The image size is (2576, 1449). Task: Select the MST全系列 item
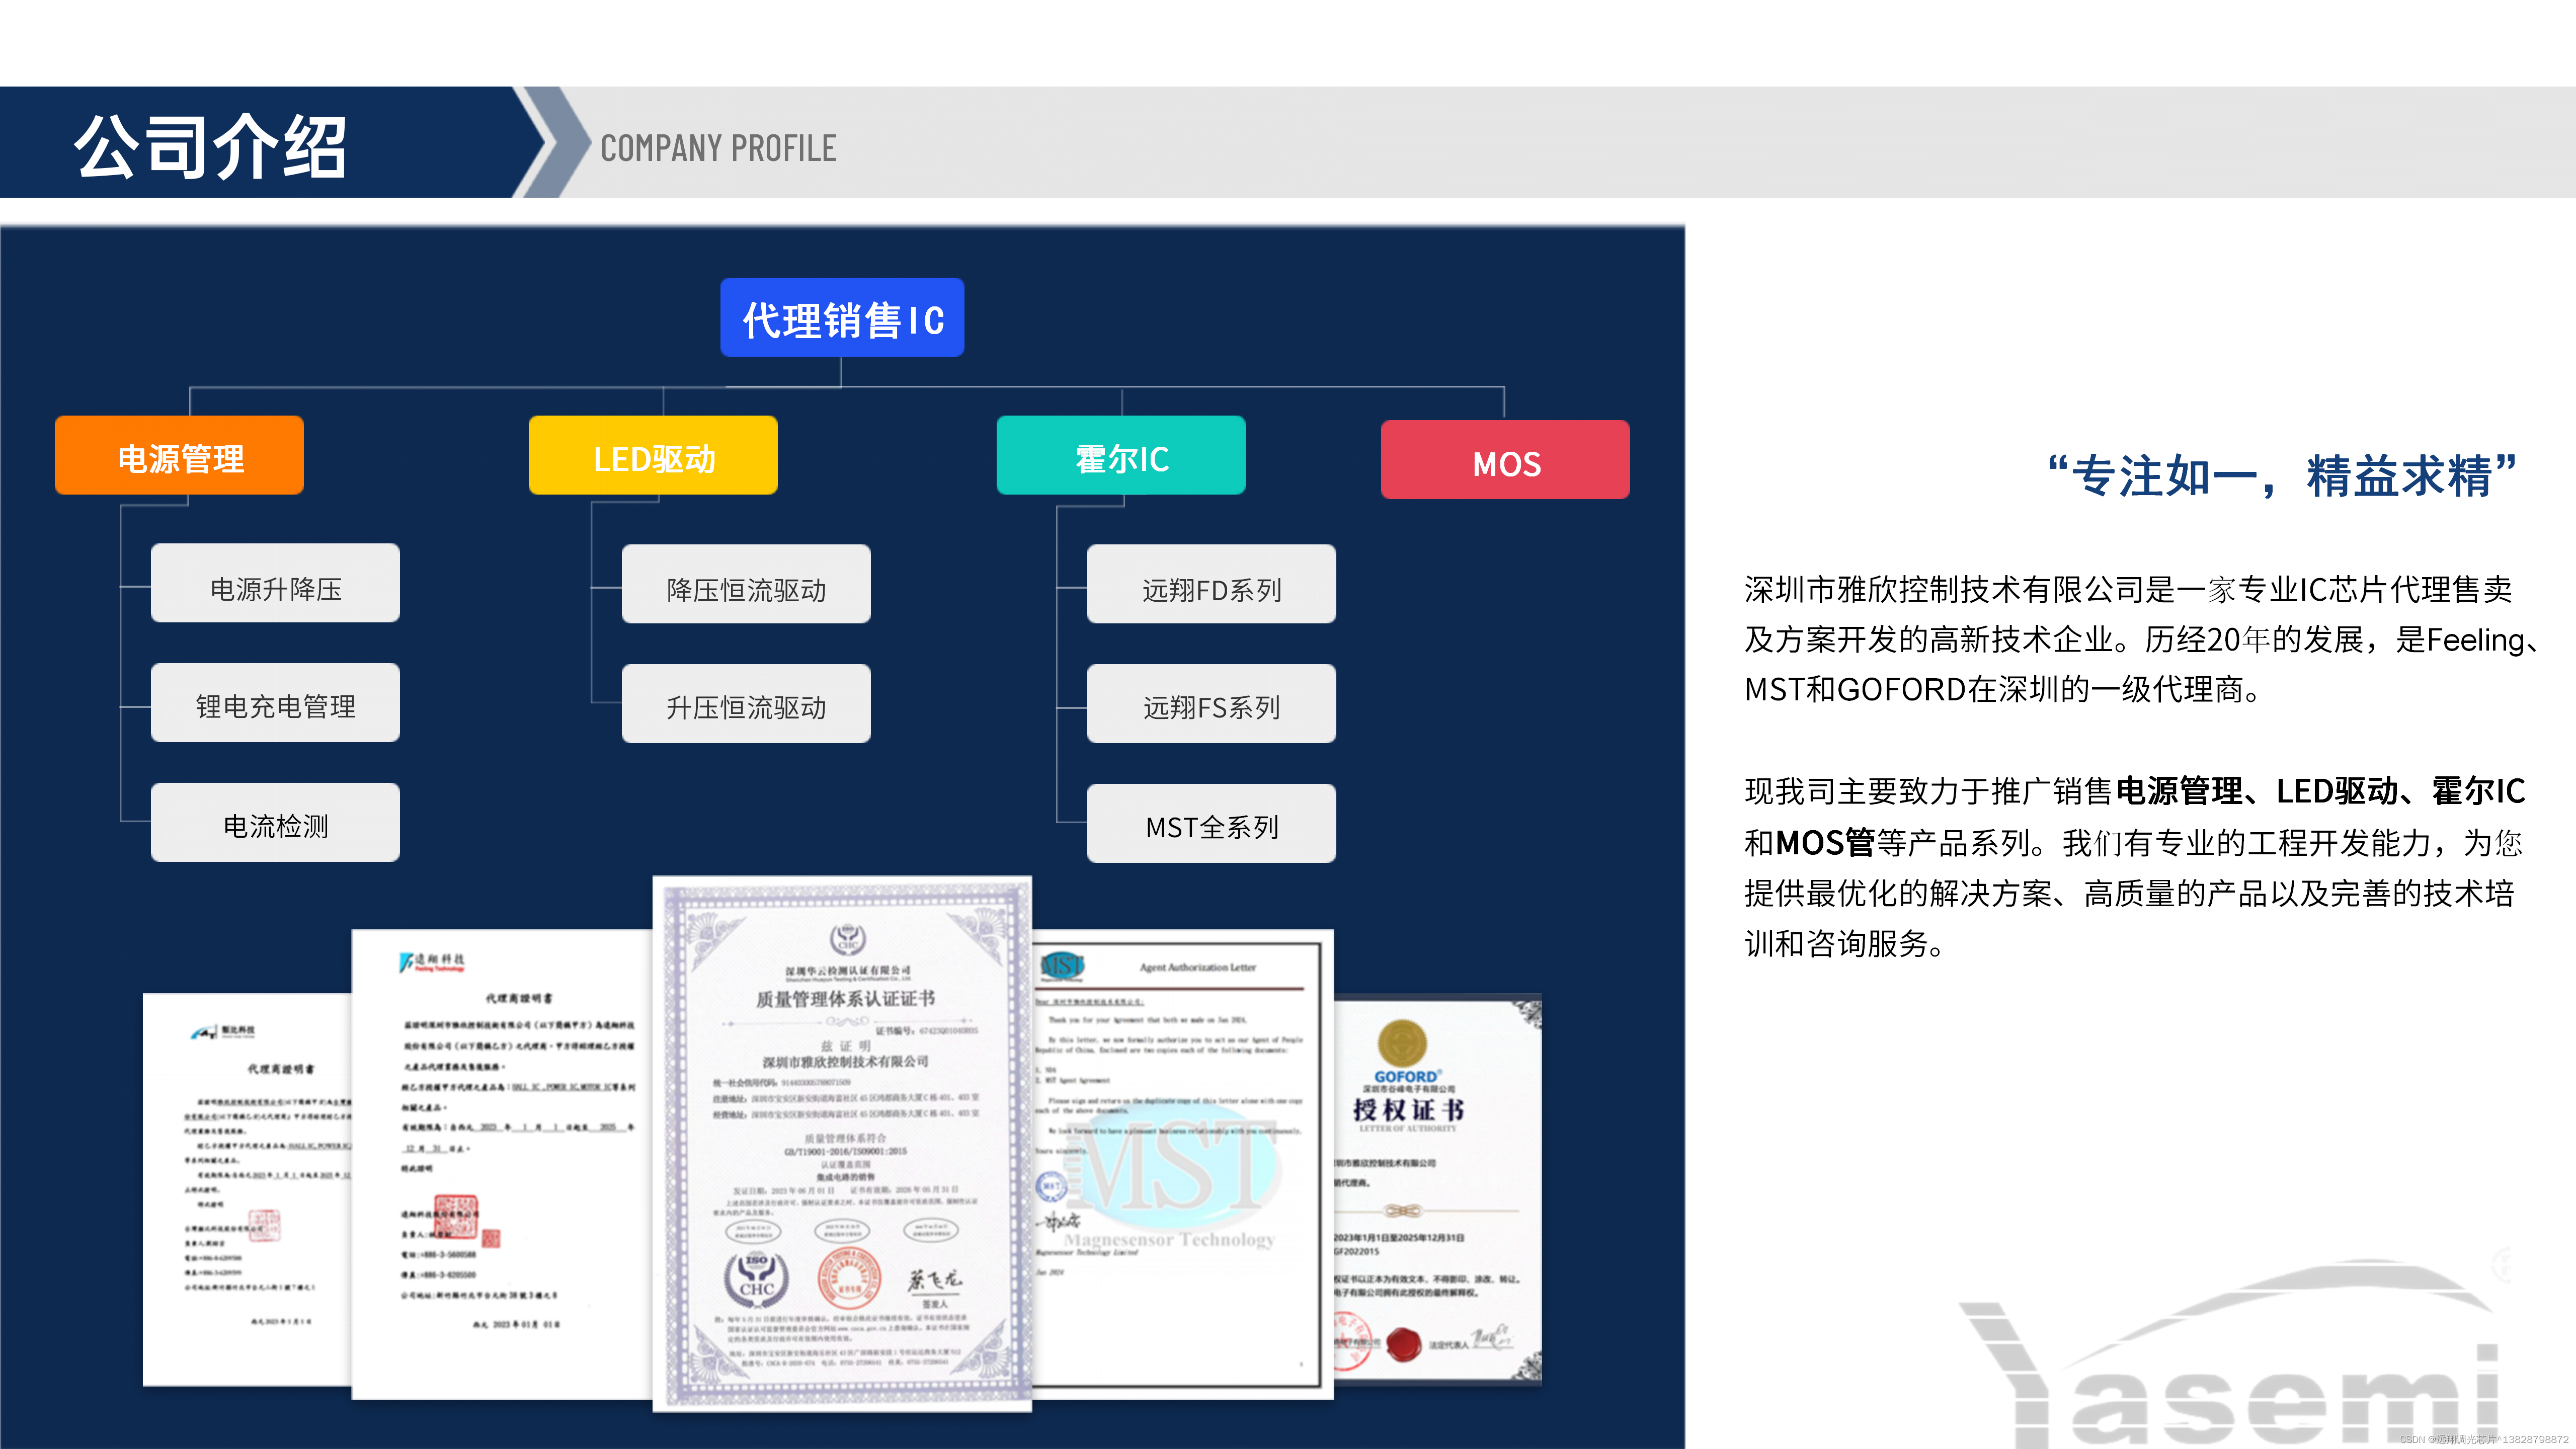[x=1211, y=824]
